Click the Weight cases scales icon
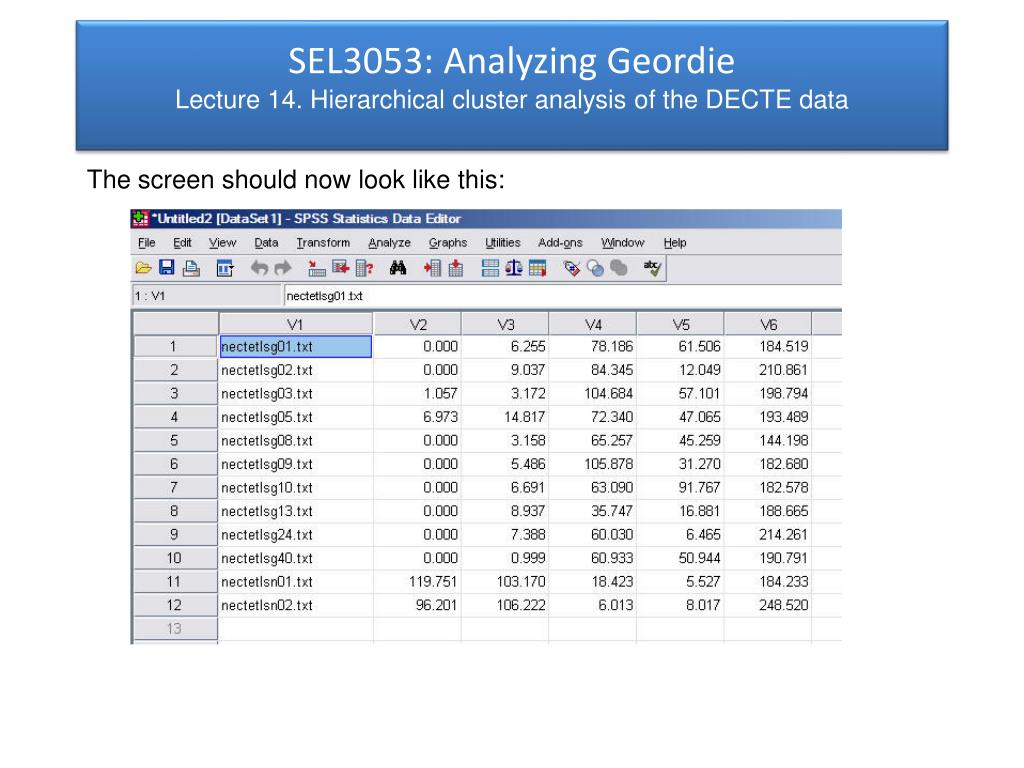 (x=514, y=268)
